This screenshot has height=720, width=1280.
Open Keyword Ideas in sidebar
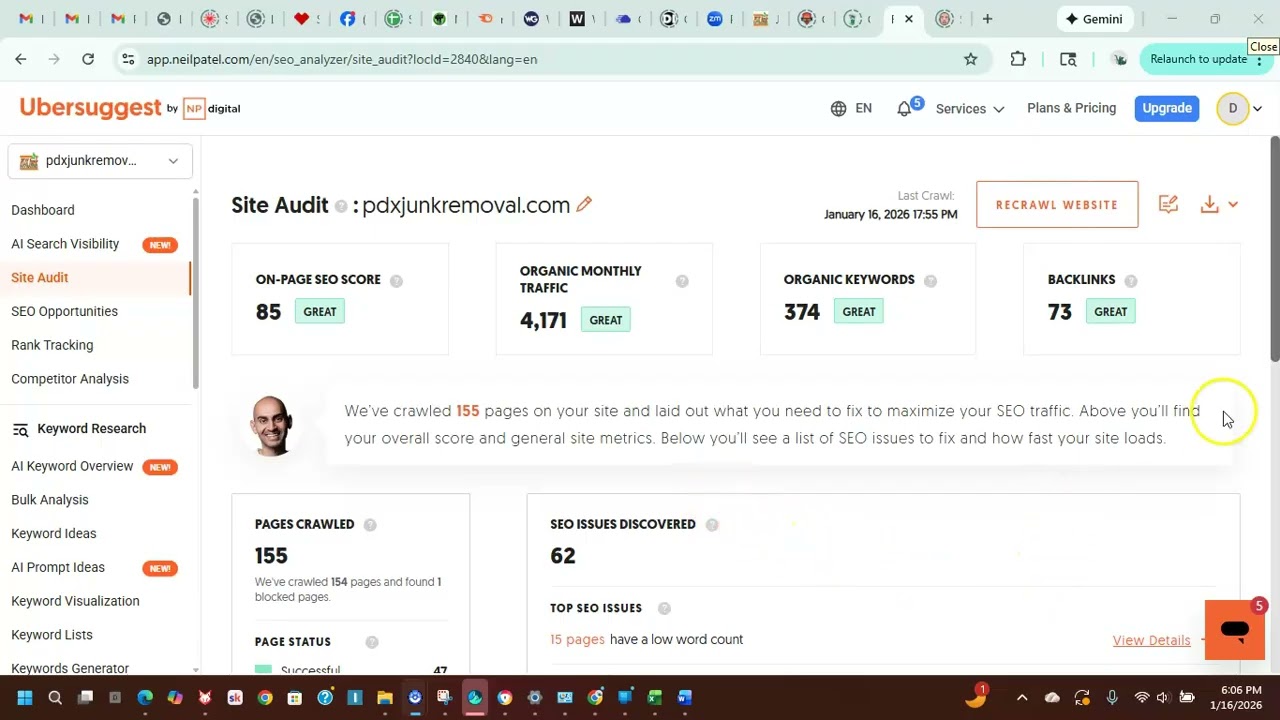click(54, 534)
